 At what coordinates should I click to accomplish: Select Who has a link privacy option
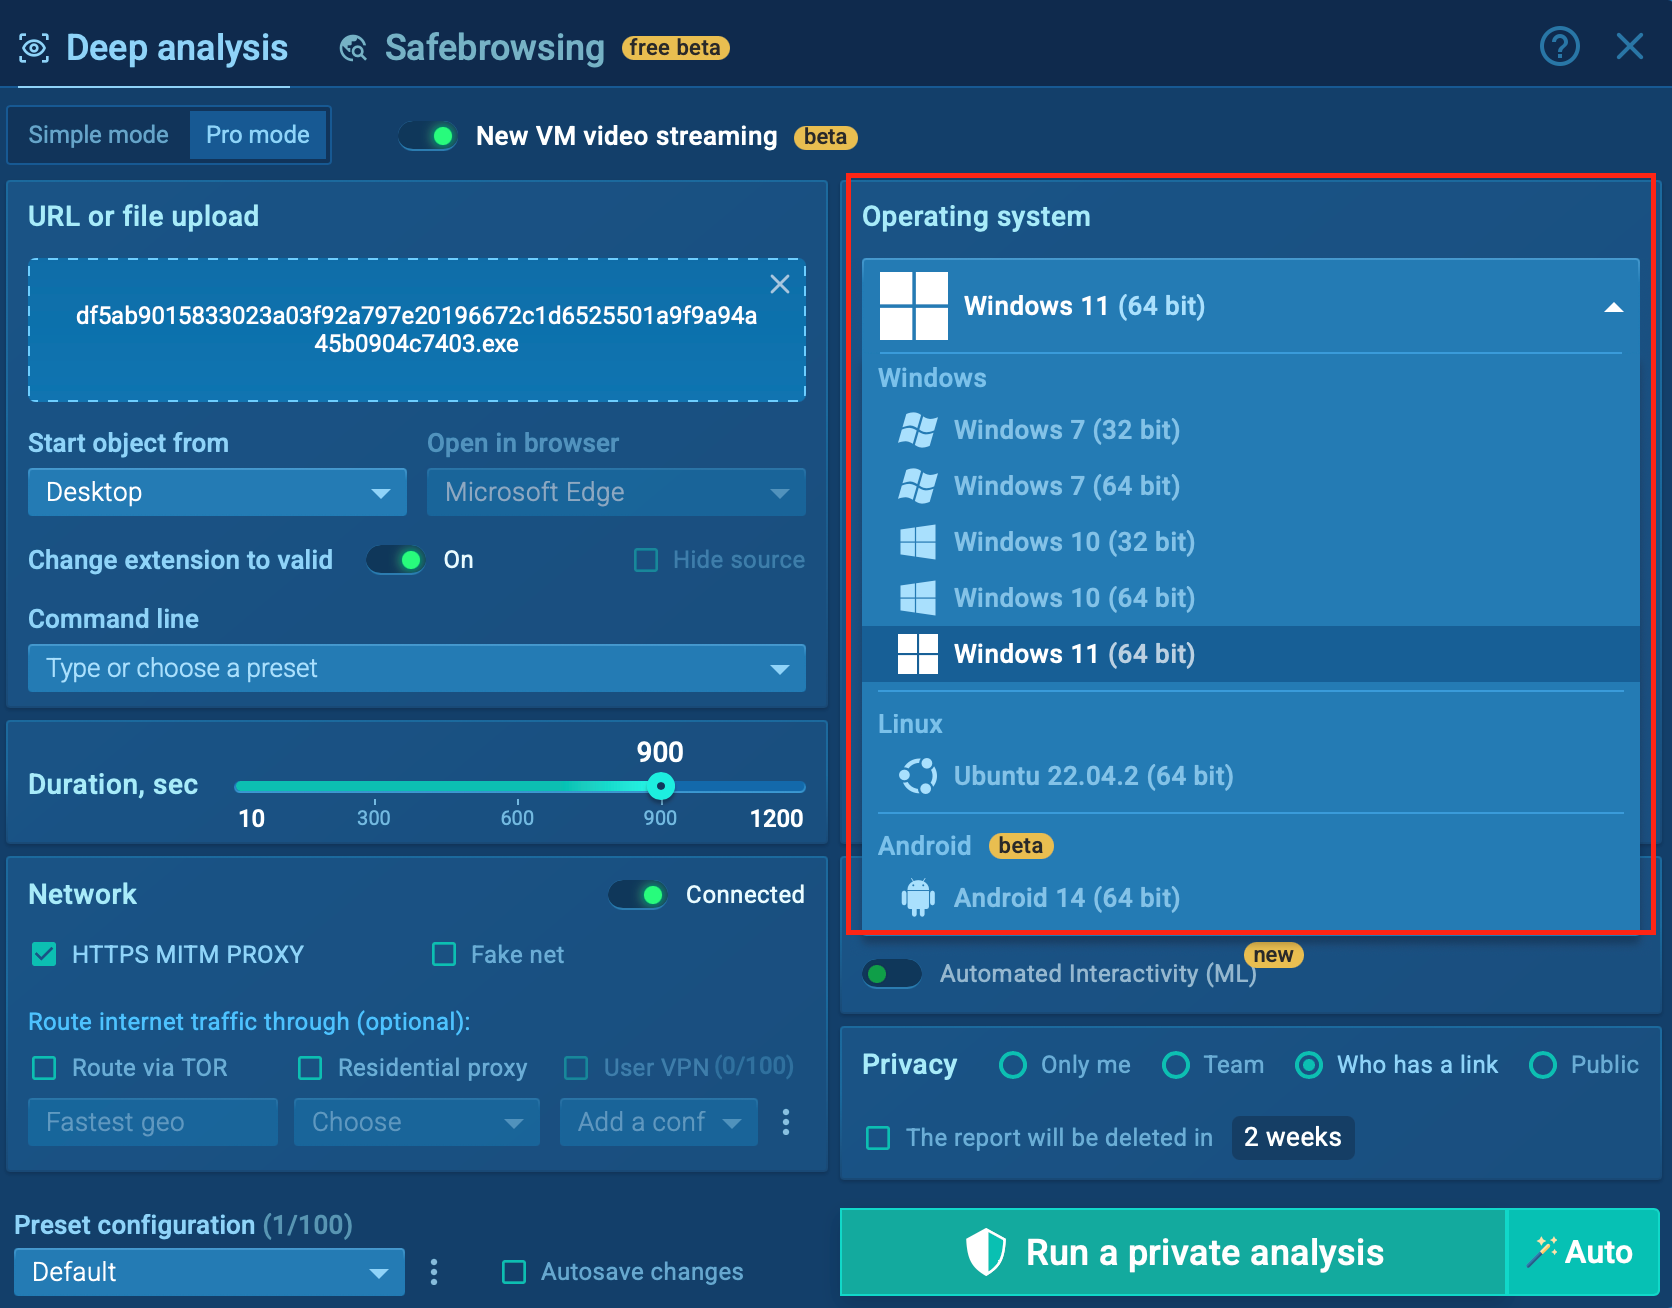pyautogui.click(x=1309, y=1065)
